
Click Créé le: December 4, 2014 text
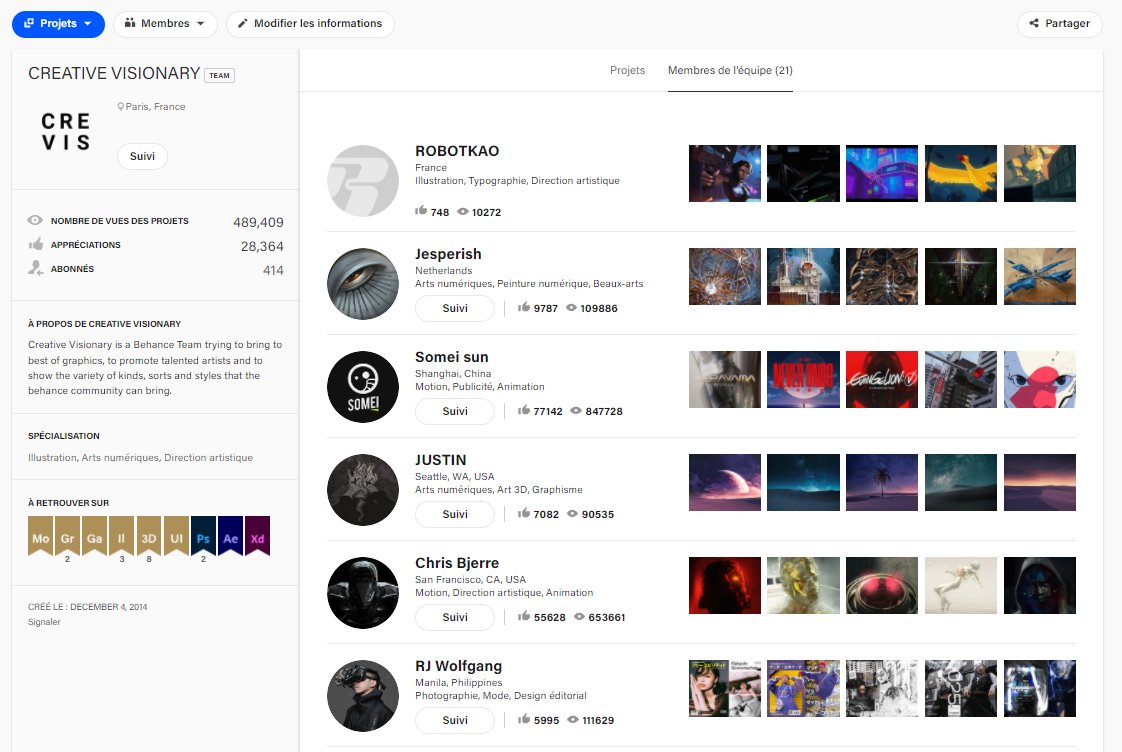click(87, 607)
